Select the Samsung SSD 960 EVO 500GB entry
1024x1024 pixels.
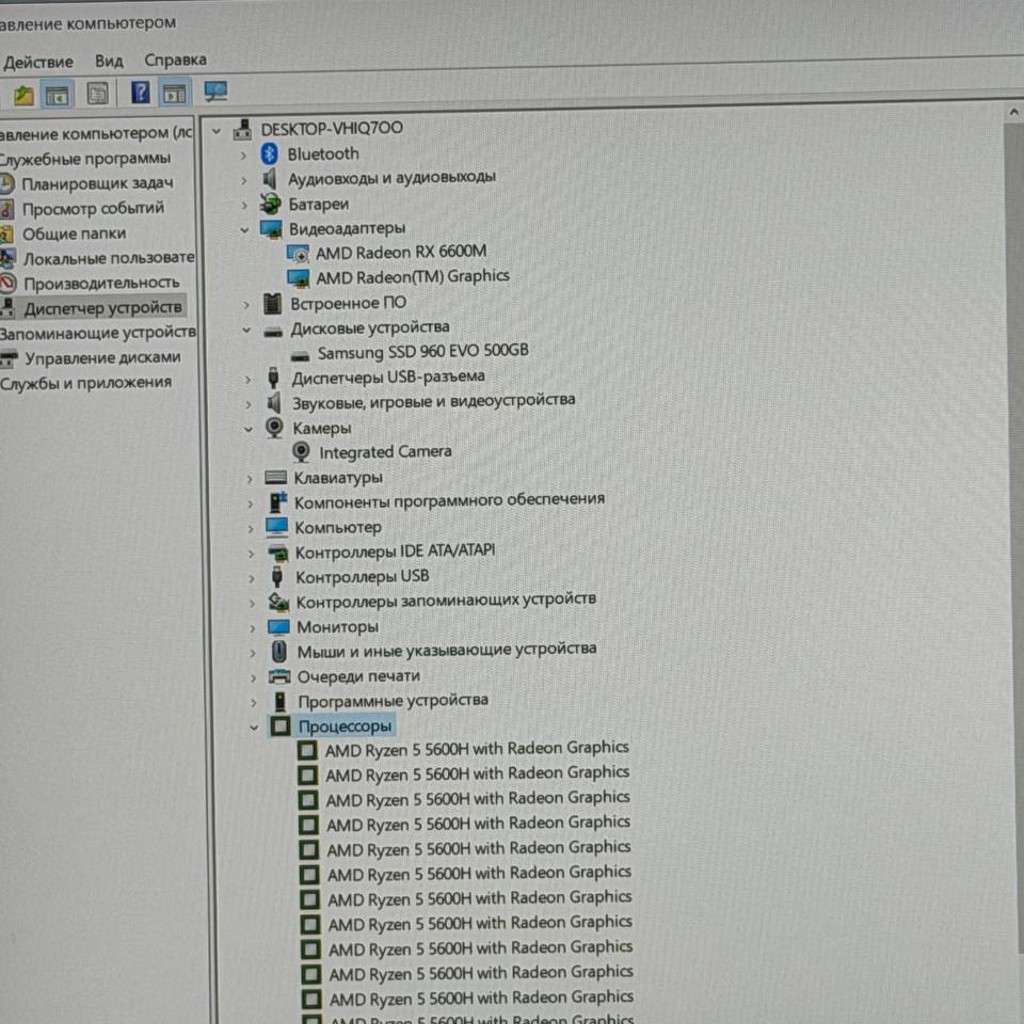click(x=423, y=352)
